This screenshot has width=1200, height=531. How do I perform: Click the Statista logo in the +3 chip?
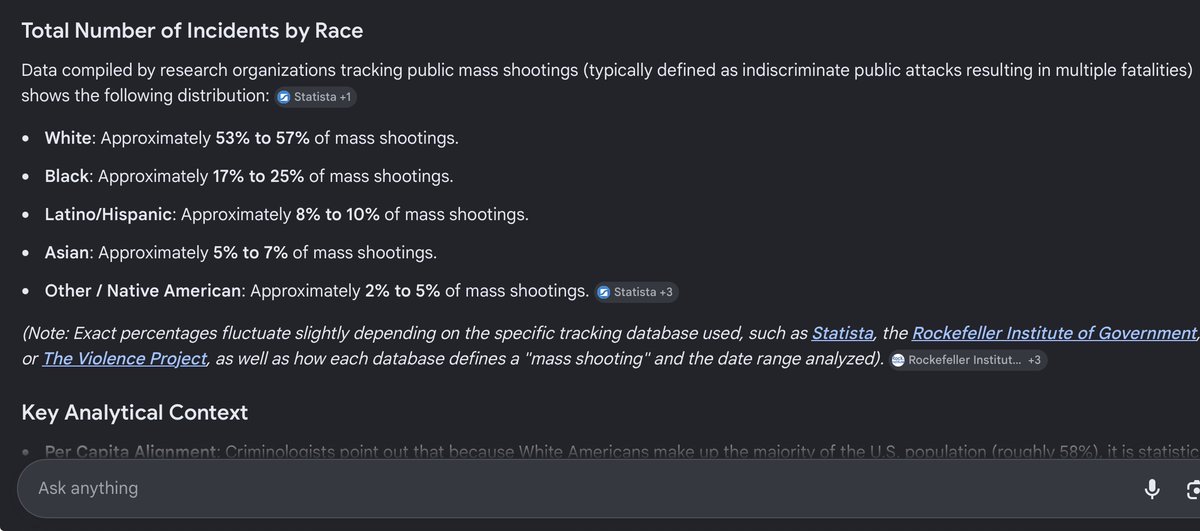(x=604, y=292)
